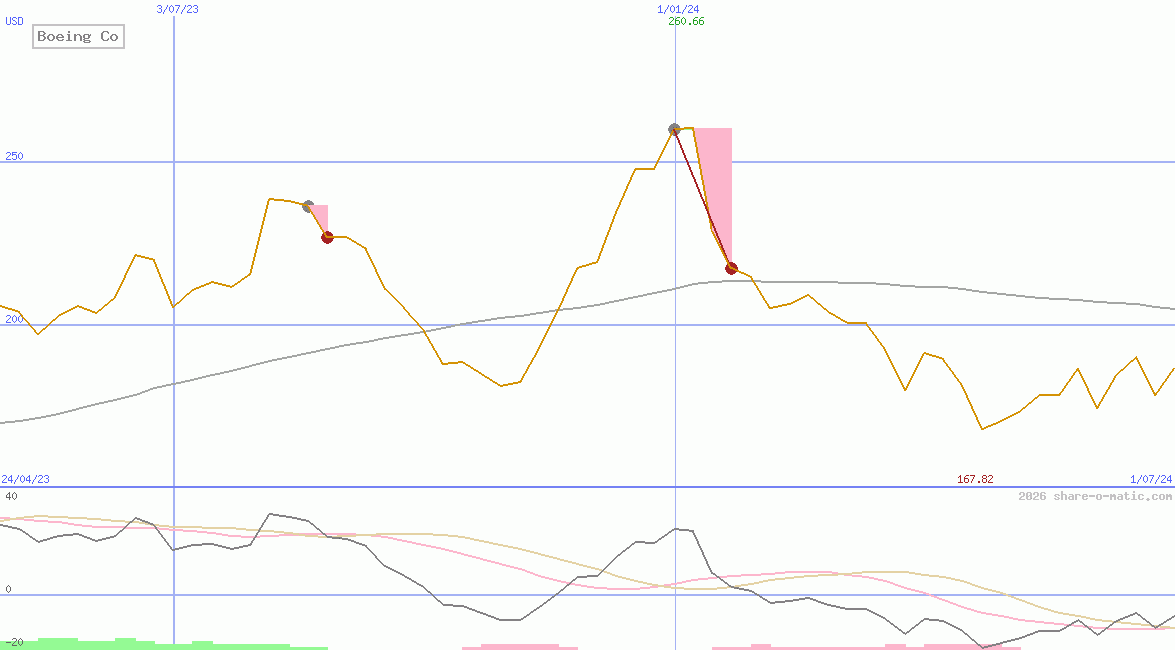Screen dimensions: 1175x650
Task: Click the red 167.82 low price label
Action: point(975,480)
